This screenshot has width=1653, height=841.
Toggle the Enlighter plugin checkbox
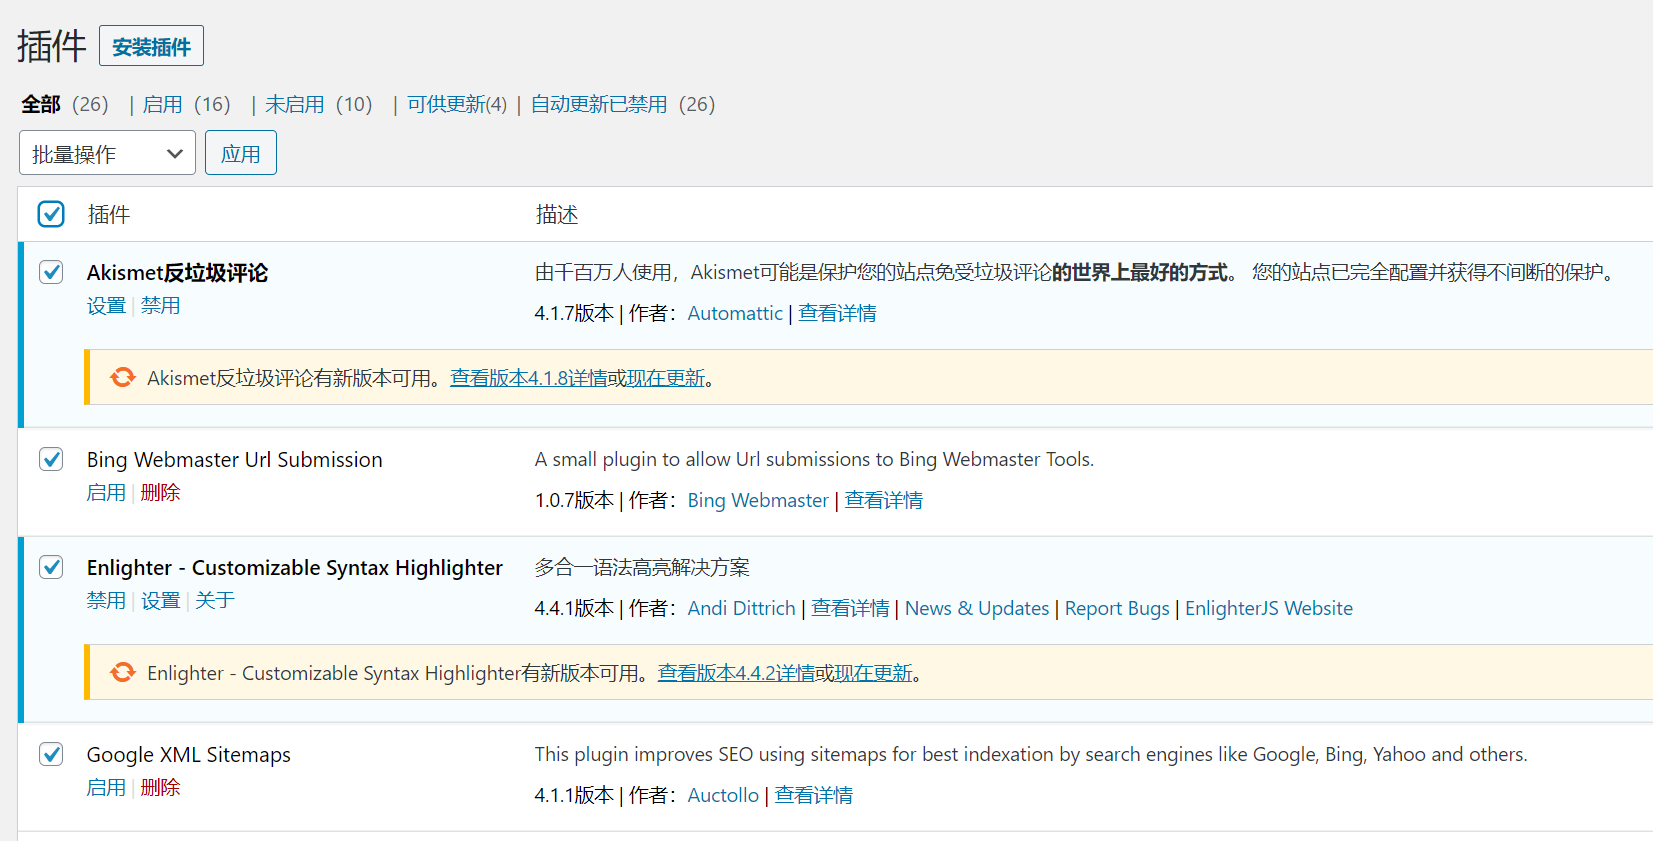51,567
